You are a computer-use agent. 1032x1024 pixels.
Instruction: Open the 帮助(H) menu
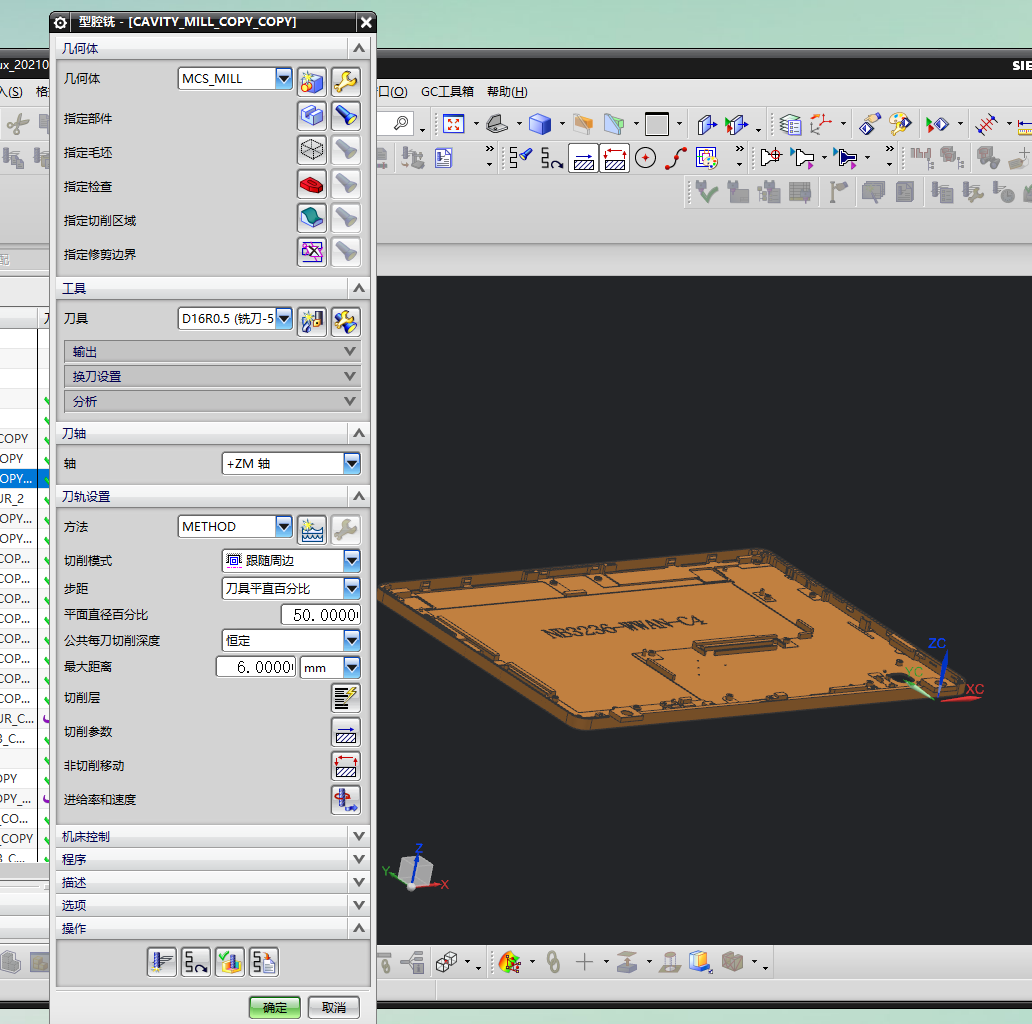pyautogui.click(x=506, y=92)
